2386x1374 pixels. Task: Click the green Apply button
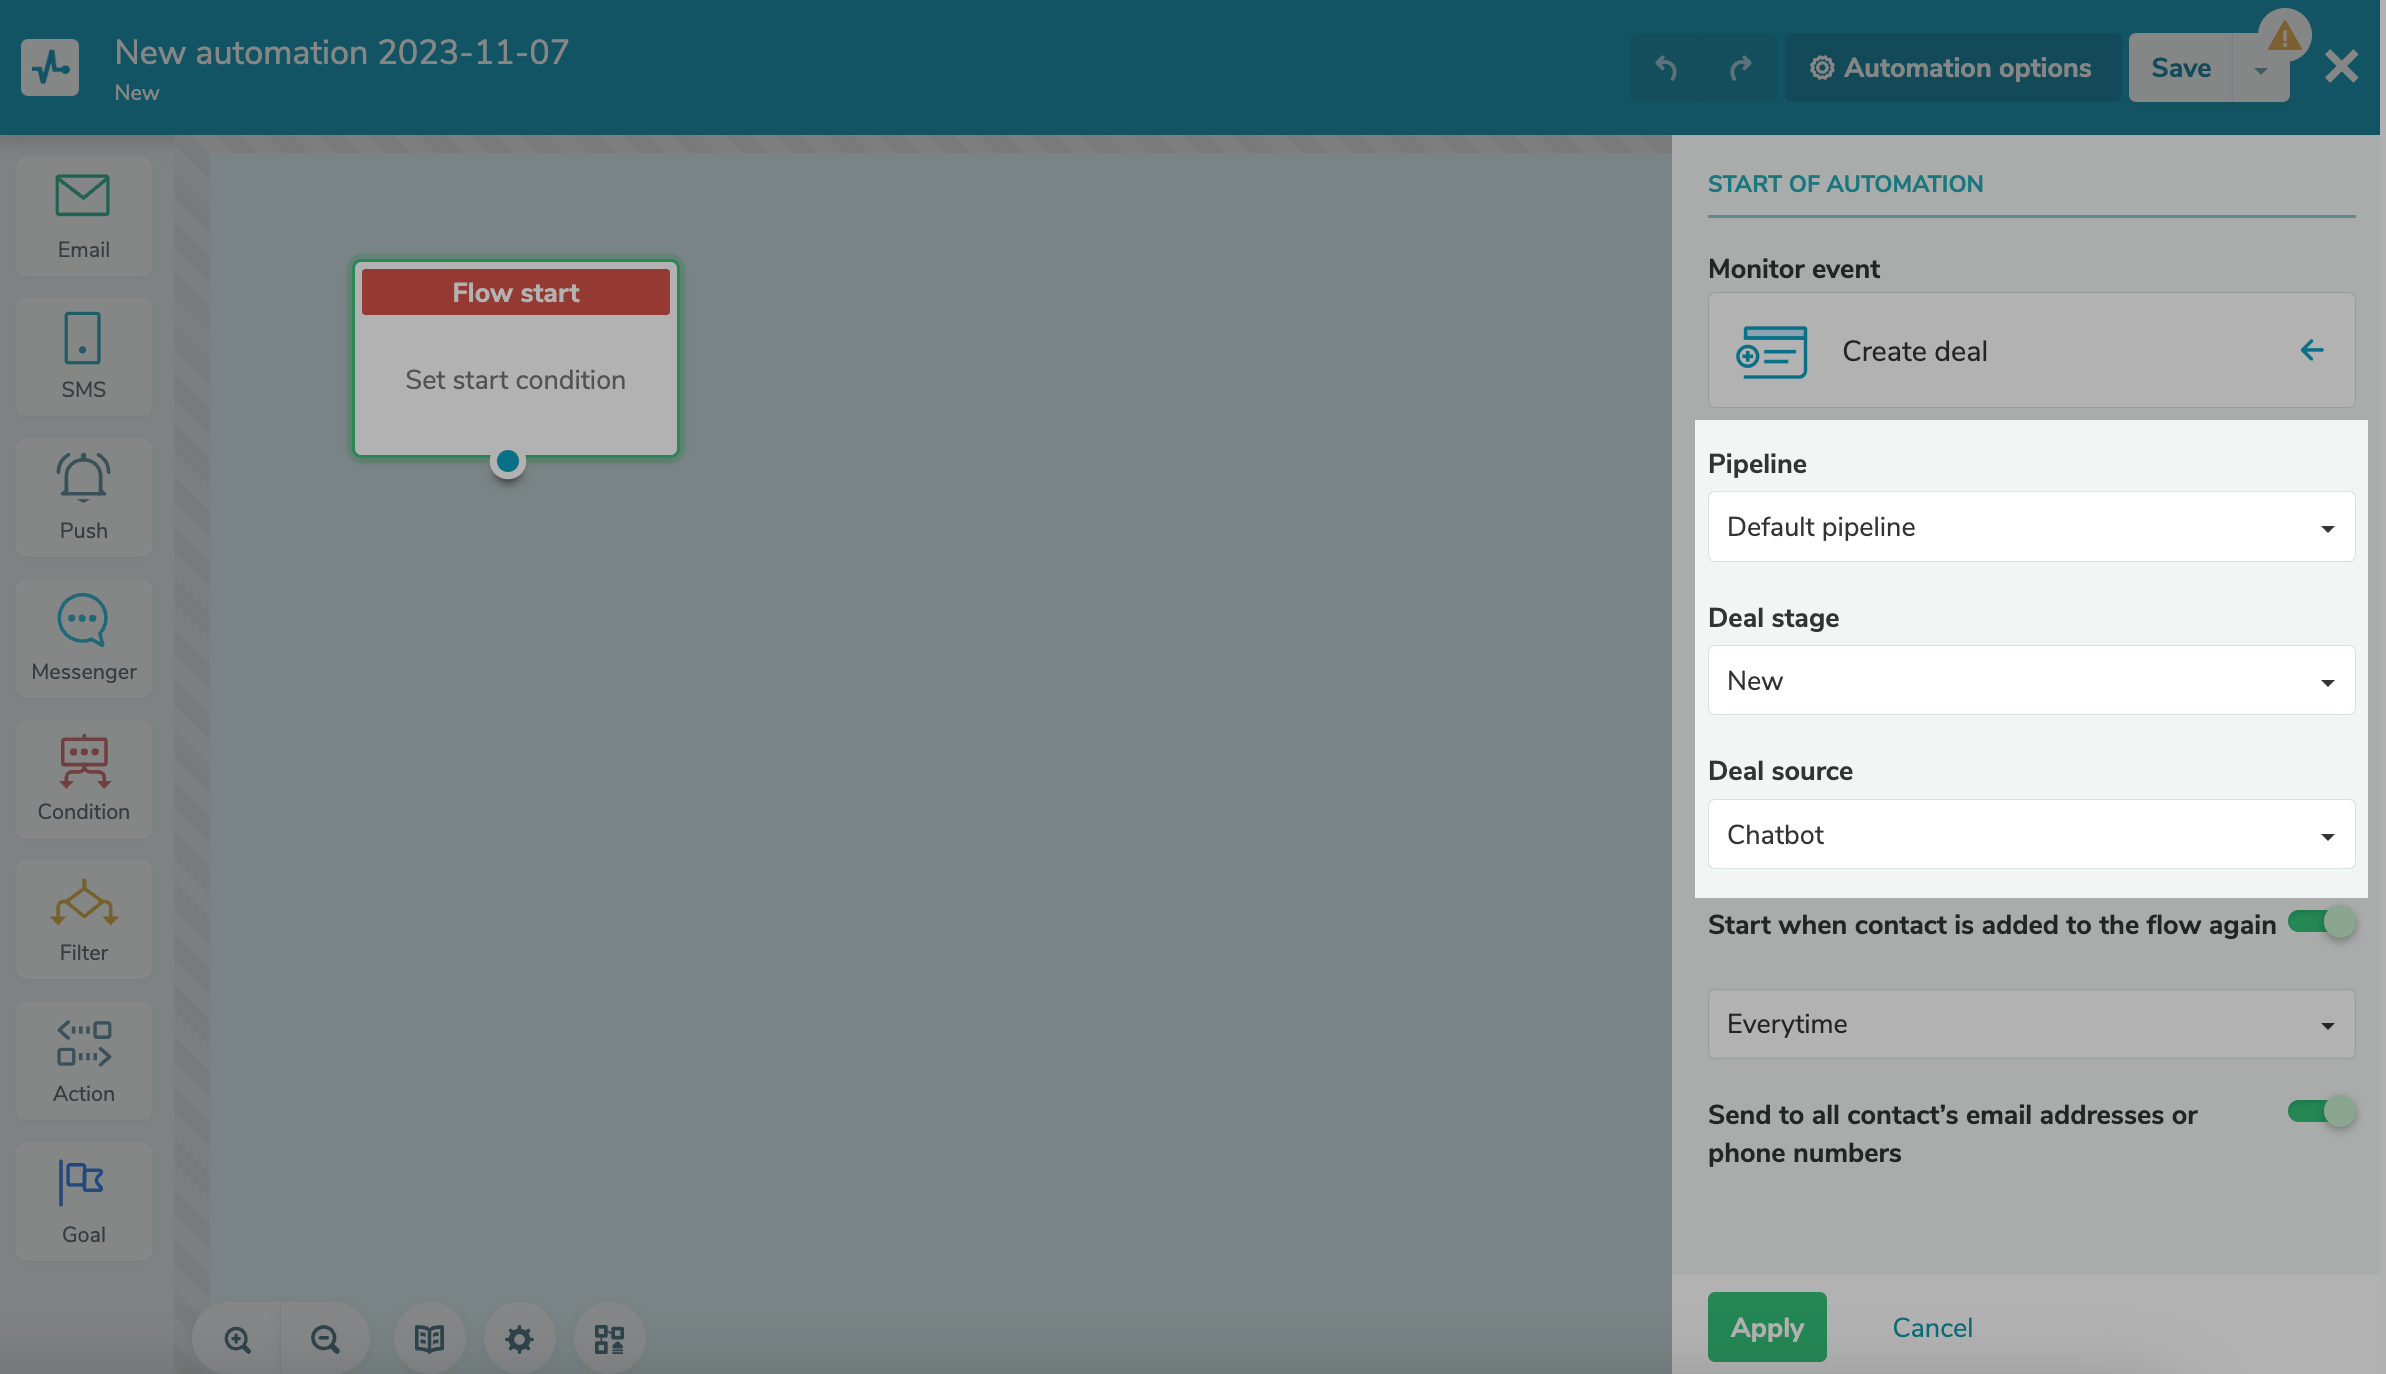(x=1767, y=1327)
